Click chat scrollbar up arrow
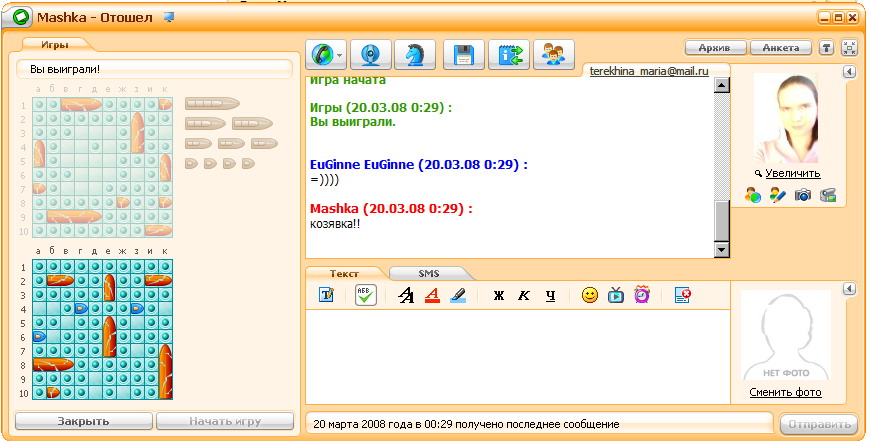The width and height of the screenshot is (871, 441). (722, 85)
